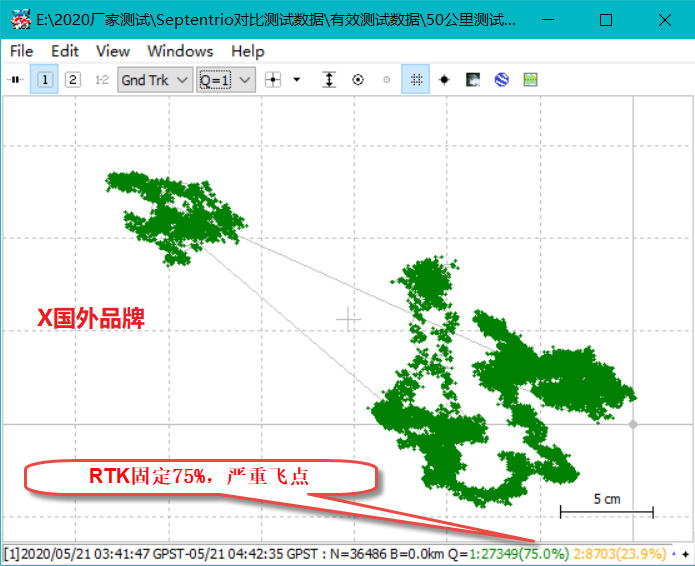Toggle the show grid icon
This screenshot has height=566, width=695.
(416, 80)
